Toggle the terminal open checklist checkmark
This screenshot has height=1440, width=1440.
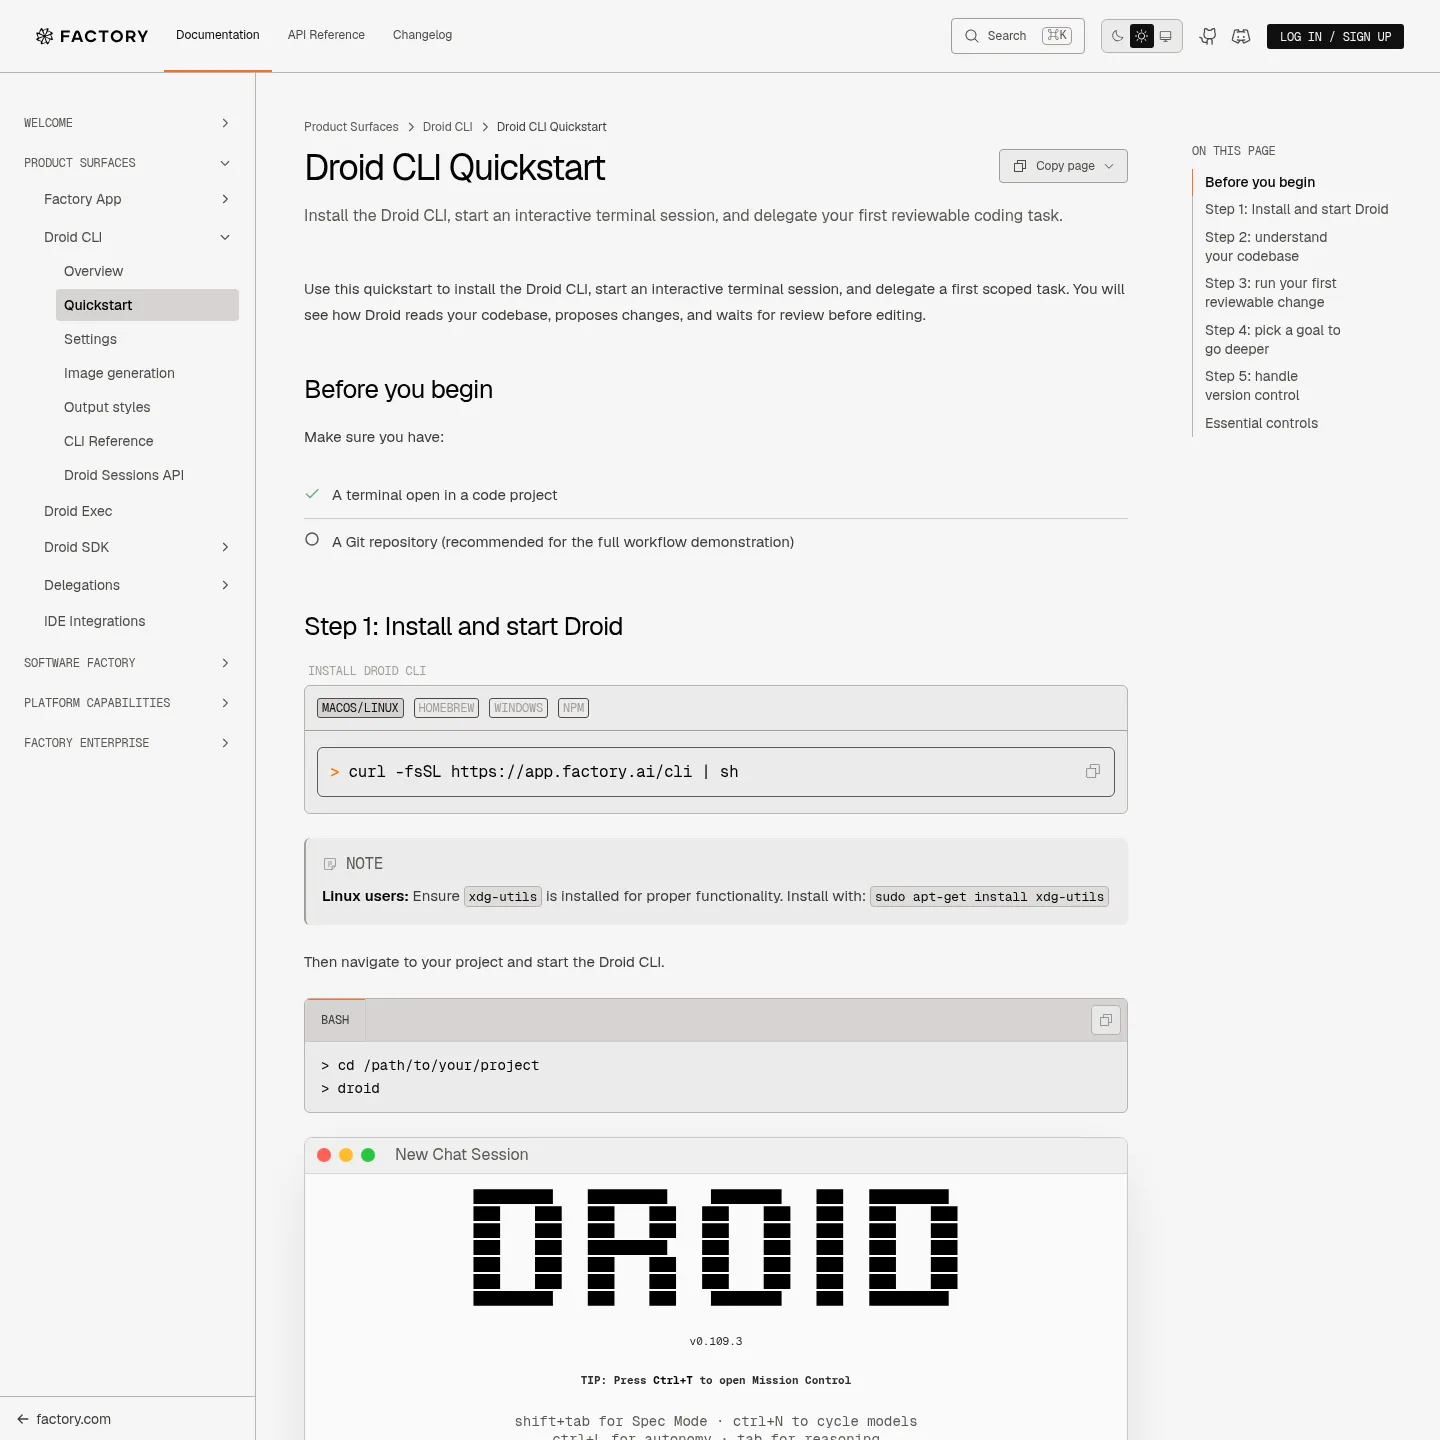[x=312, y=494]
